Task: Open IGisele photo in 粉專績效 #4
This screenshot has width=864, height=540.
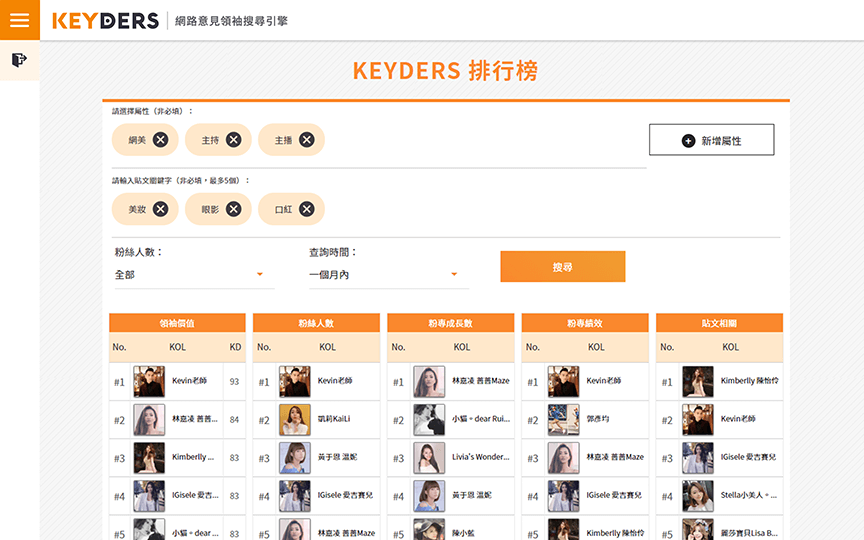Action: [564, 496]
